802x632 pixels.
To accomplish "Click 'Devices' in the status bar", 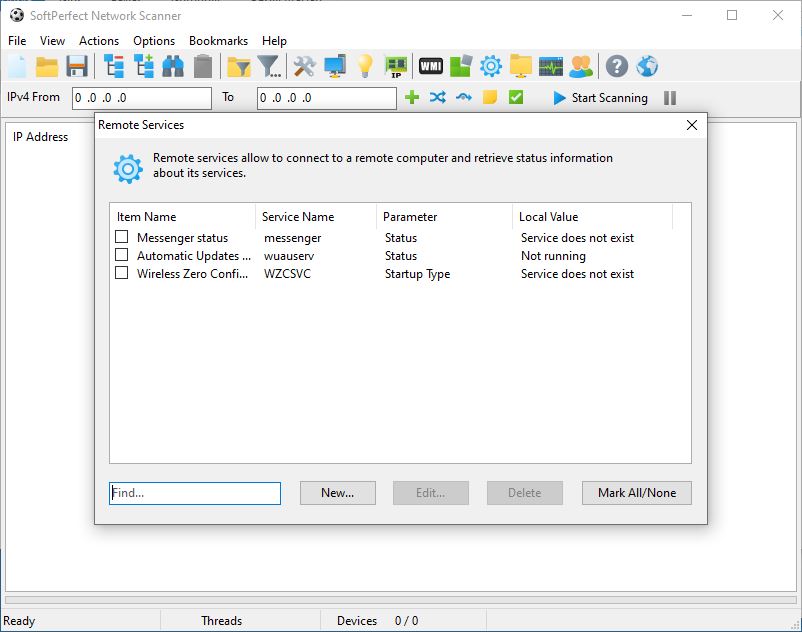I will (x=357, y=621).
